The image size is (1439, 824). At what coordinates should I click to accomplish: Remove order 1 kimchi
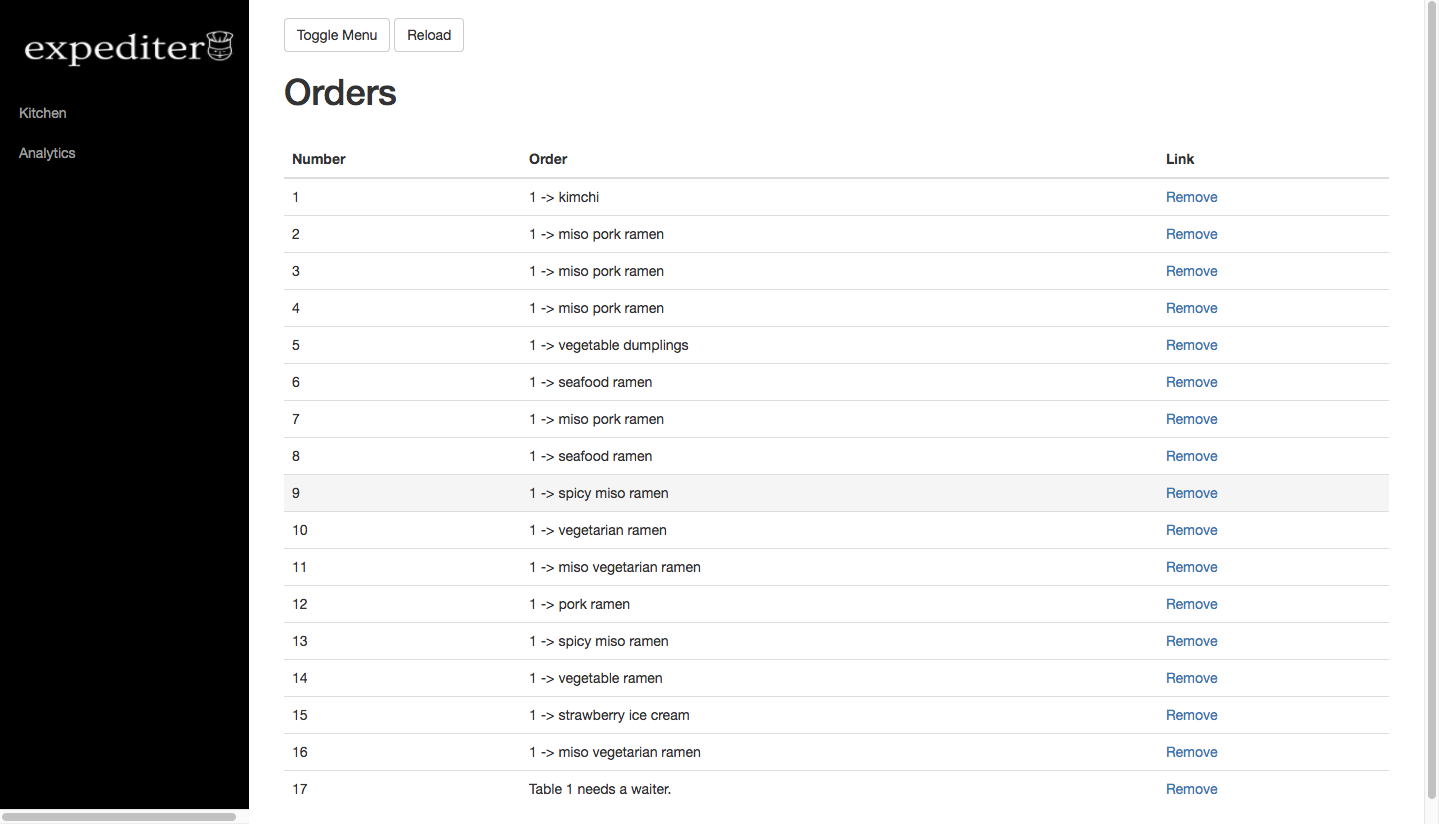pyautogui.click(x=1191, y=197)
